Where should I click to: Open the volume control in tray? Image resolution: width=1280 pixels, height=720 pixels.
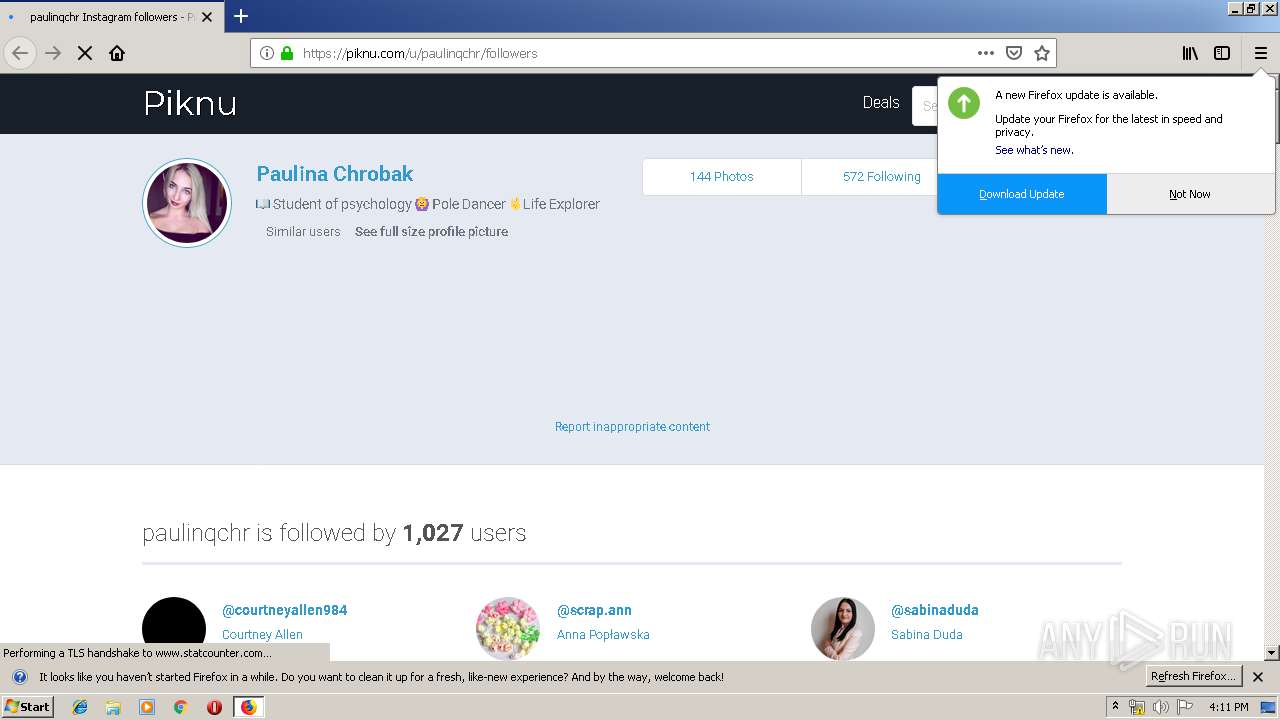click(x=1160, y=707)
